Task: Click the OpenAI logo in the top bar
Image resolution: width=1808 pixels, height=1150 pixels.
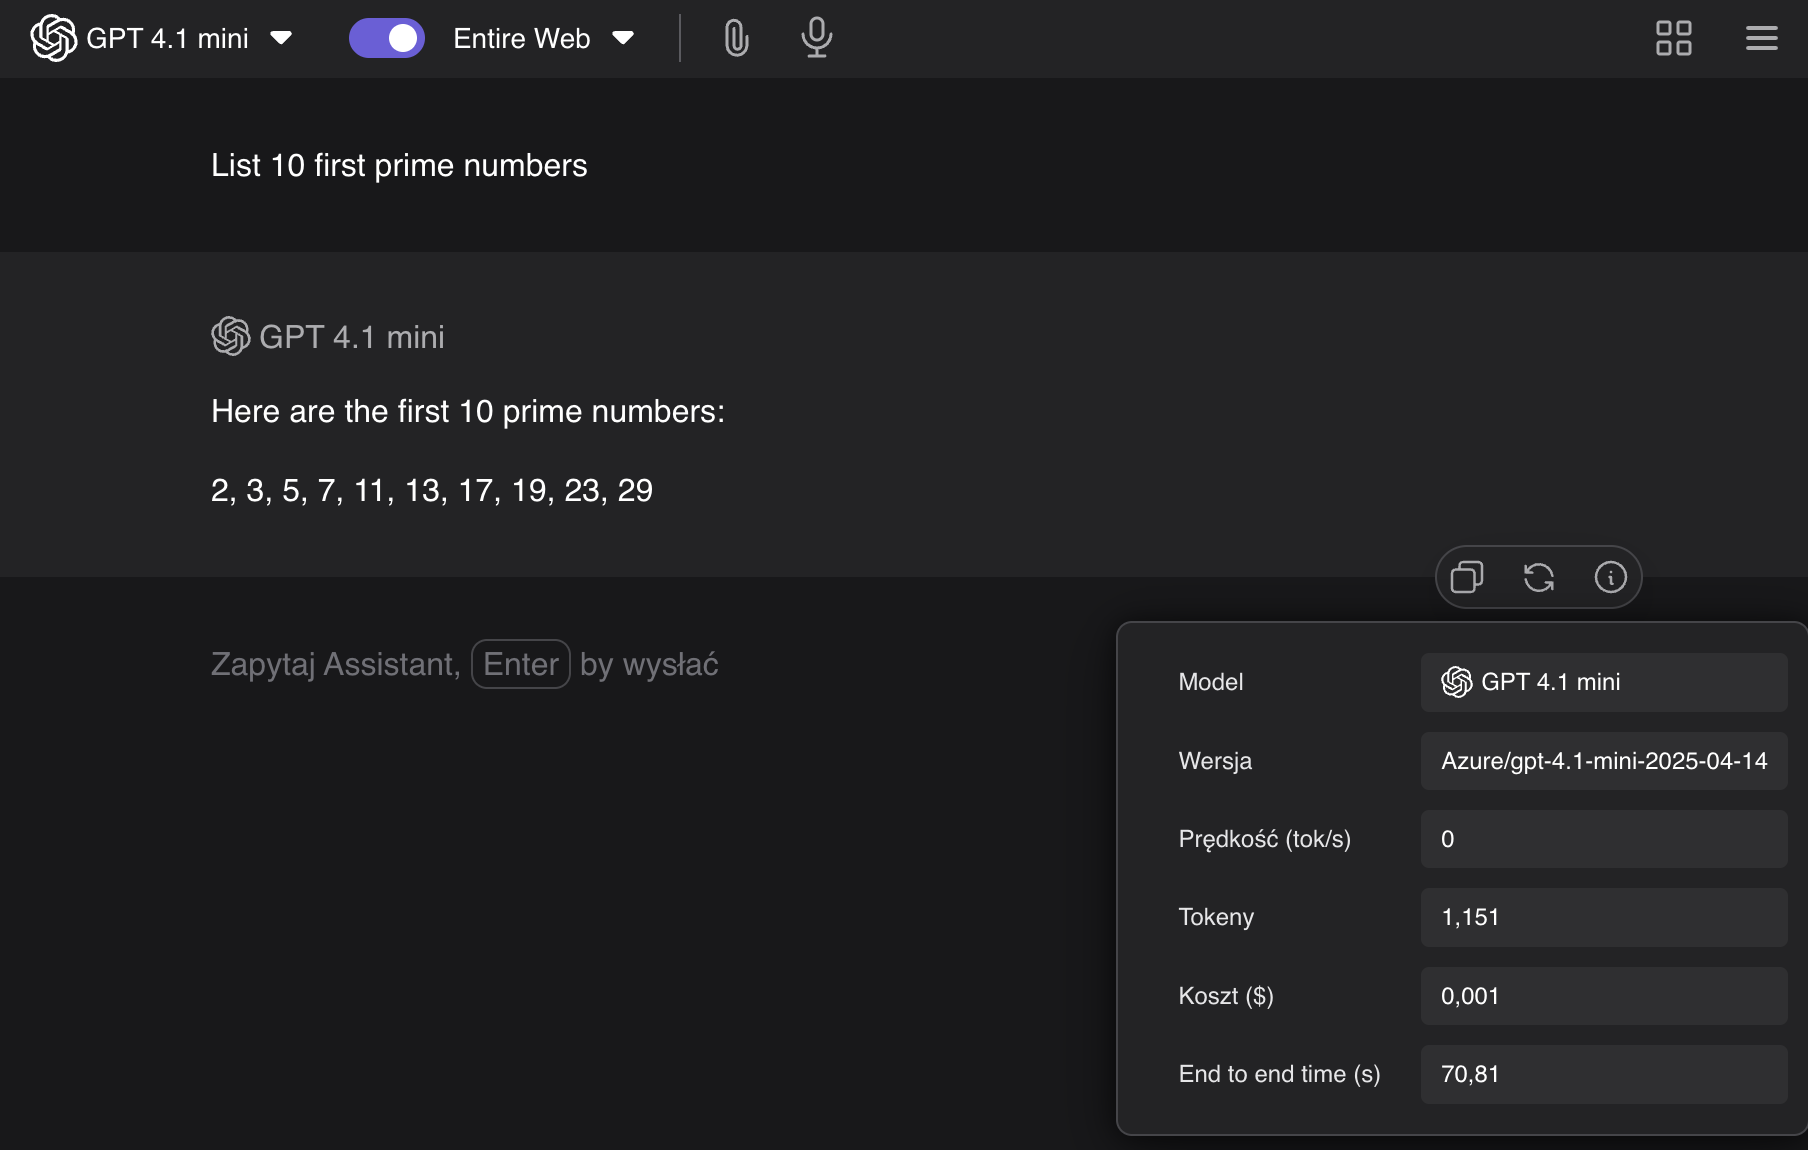Action: coord(53,39)
